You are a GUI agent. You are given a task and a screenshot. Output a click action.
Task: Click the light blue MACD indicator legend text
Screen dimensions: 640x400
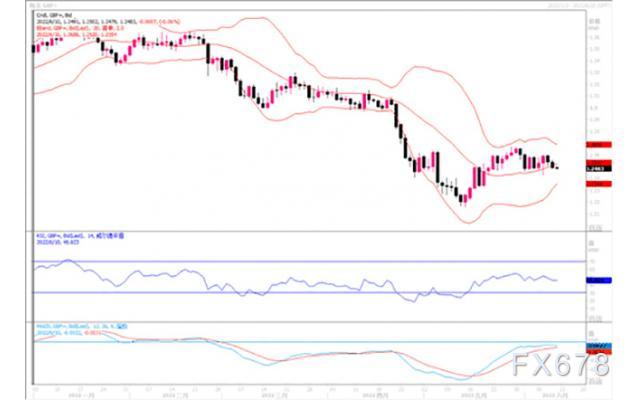tap(82, 327)
